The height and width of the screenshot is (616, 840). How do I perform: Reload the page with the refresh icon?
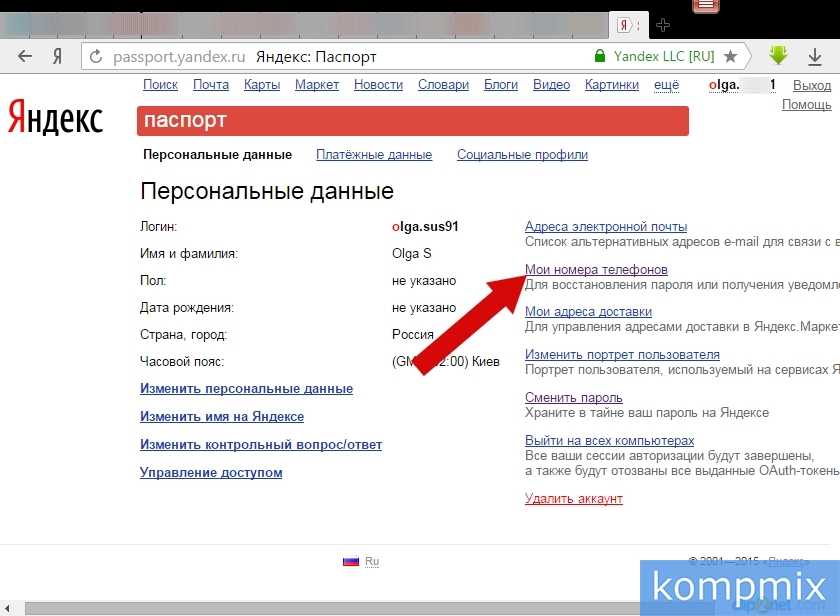pyautogui.click(x=96, y=56)
